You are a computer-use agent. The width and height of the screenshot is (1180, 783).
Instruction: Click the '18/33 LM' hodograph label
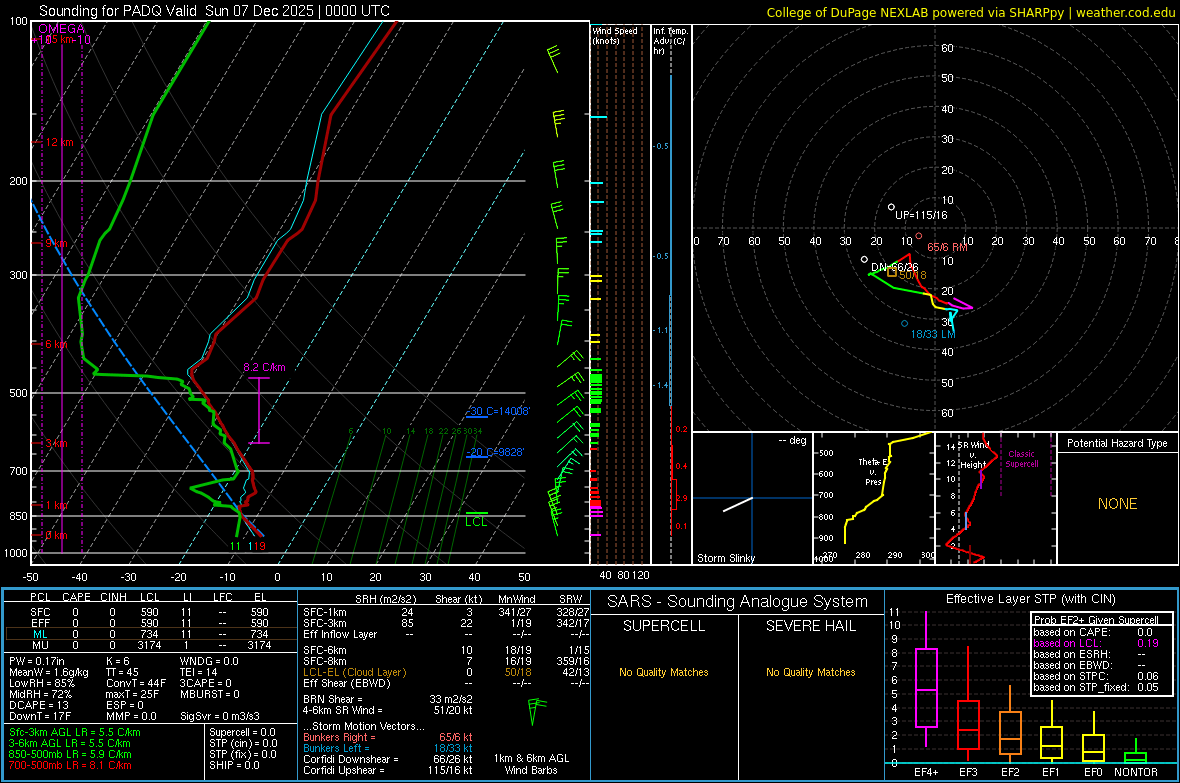[x=933, y=334]
